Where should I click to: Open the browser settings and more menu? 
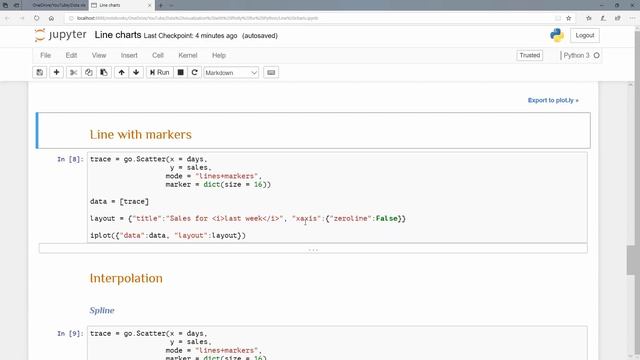pos(633,18)
